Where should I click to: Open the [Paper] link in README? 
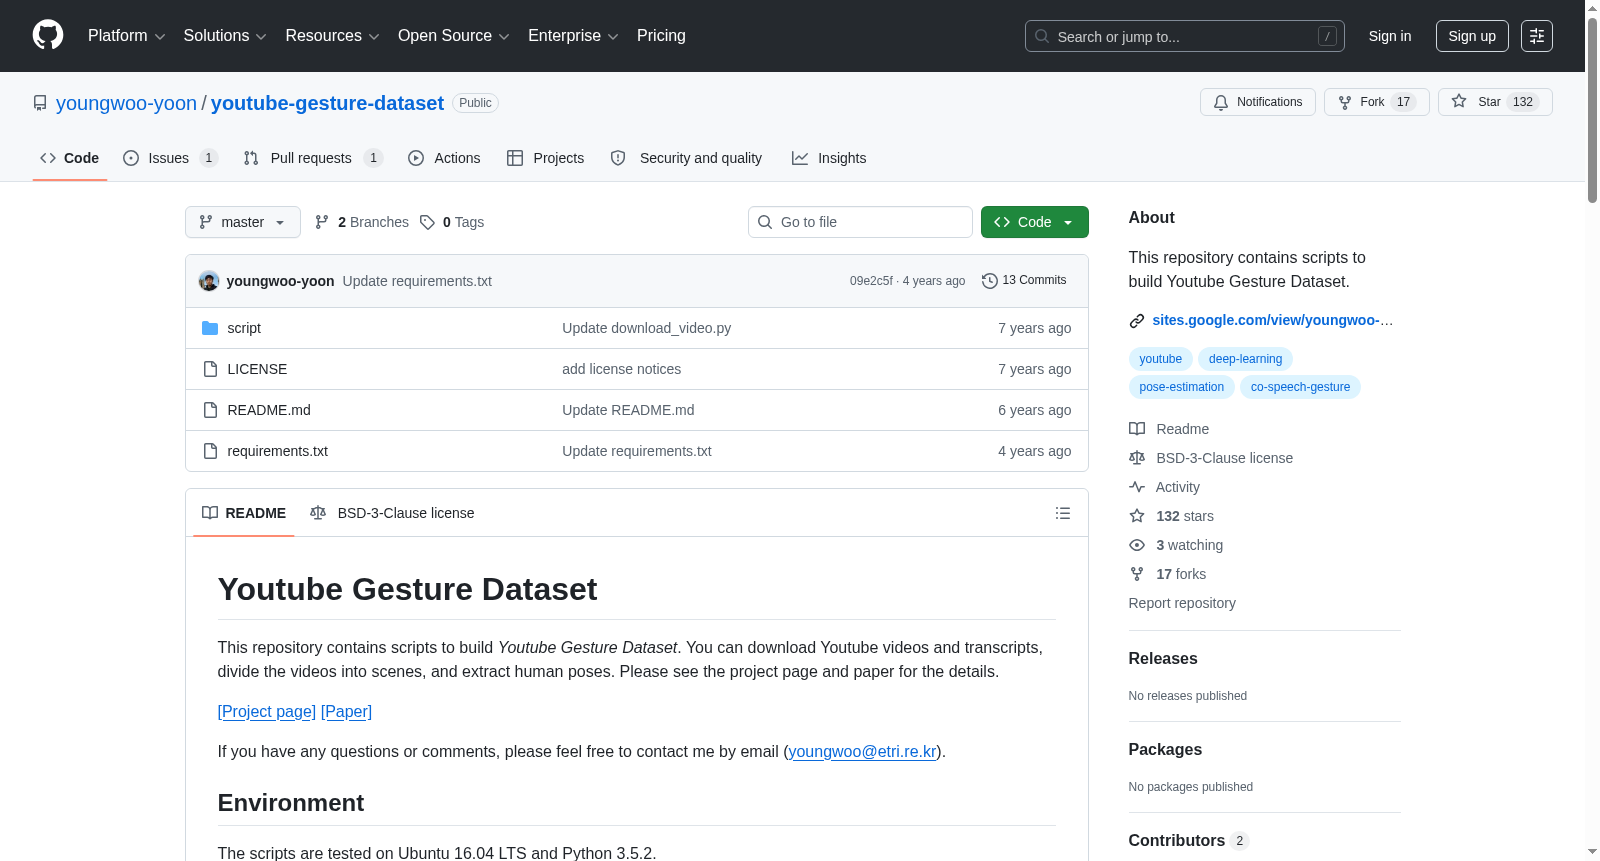(346, 712)
